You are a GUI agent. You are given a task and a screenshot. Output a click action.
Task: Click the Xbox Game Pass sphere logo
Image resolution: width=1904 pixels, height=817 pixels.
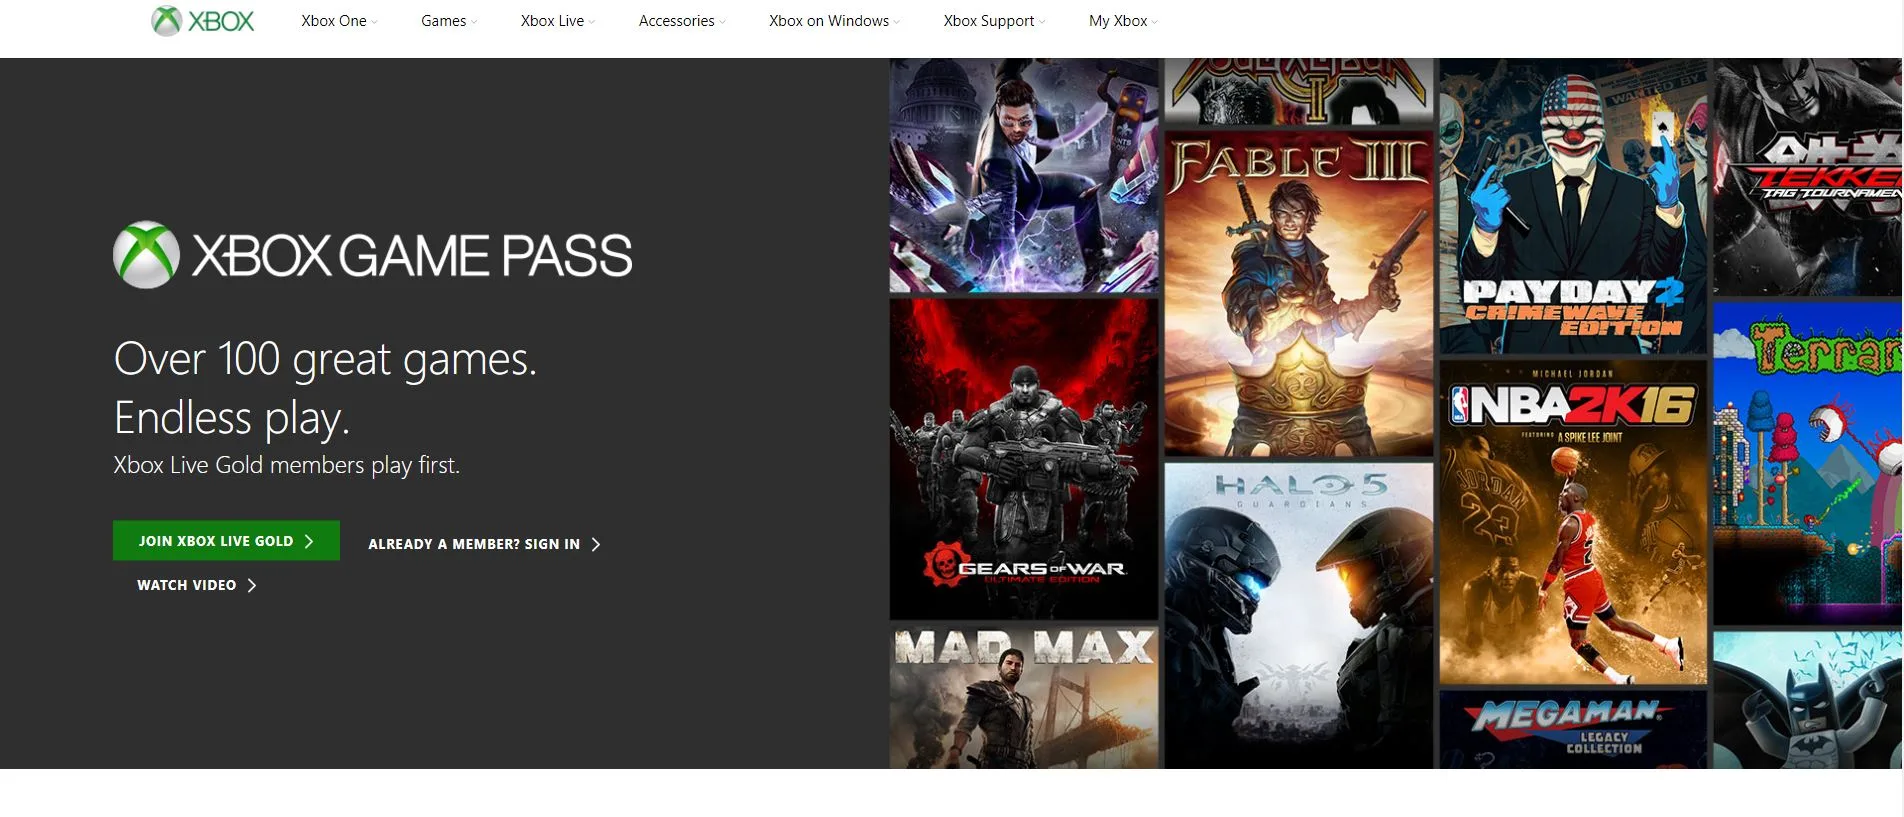(146, 255)
